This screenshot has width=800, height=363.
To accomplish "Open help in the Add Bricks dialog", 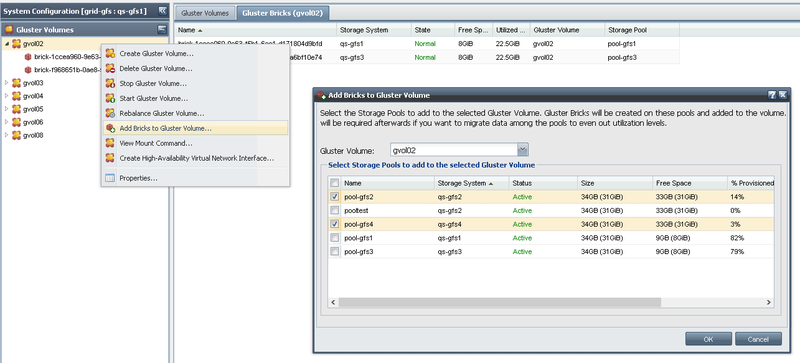I will coord(772,94).
